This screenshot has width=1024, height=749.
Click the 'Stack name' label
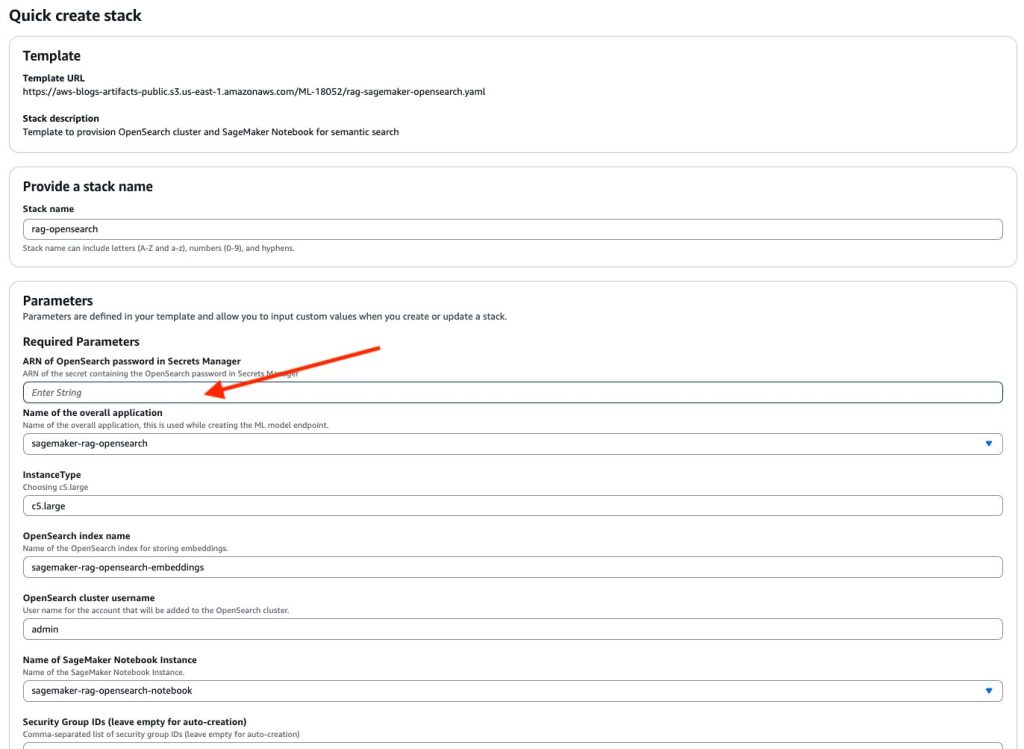tap(48, 209)
